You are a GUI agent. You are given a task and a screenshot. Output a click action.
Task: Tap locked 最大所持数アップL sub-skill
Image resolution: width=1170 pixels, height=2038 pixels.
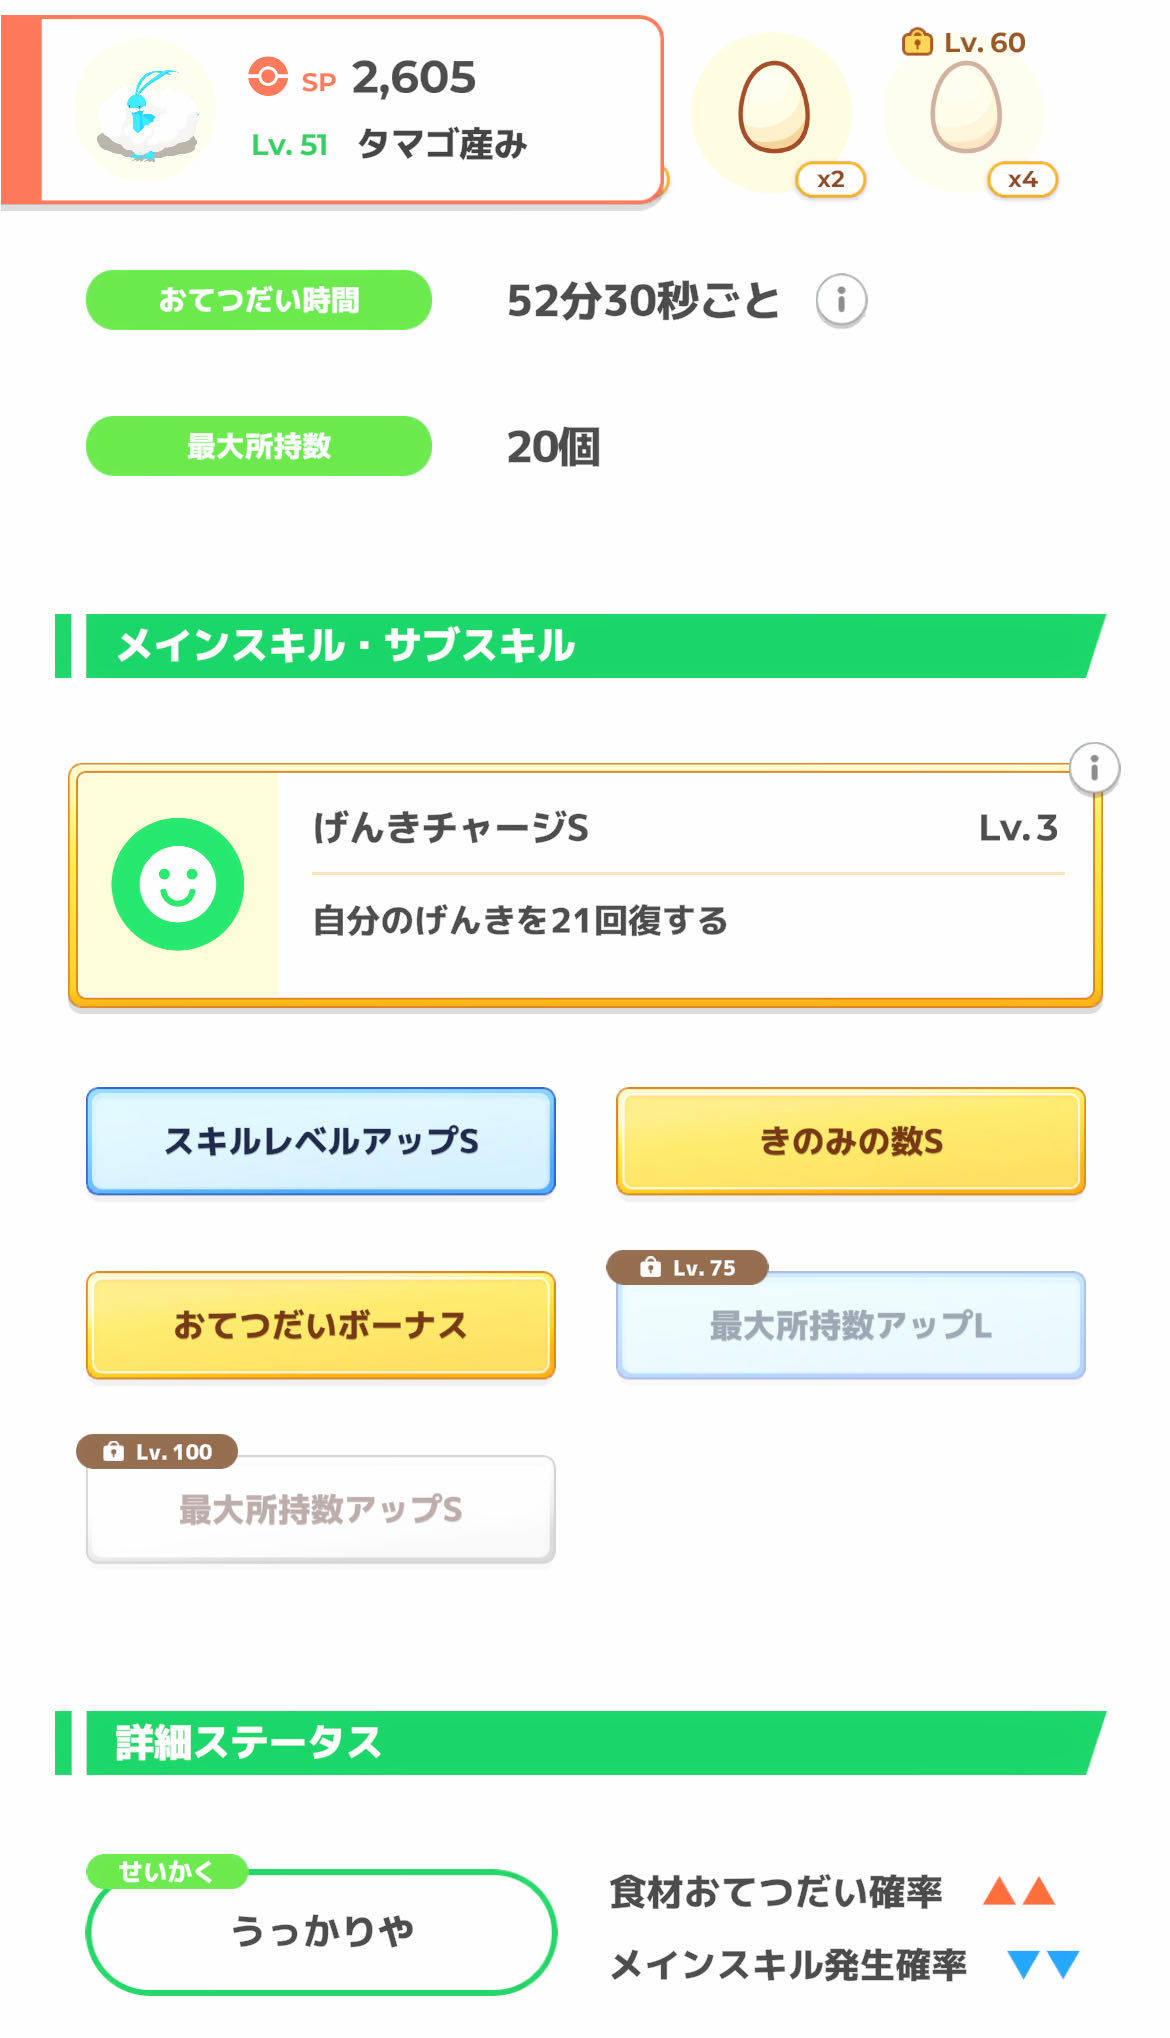pyautogui.click(x=851, y=1325)
